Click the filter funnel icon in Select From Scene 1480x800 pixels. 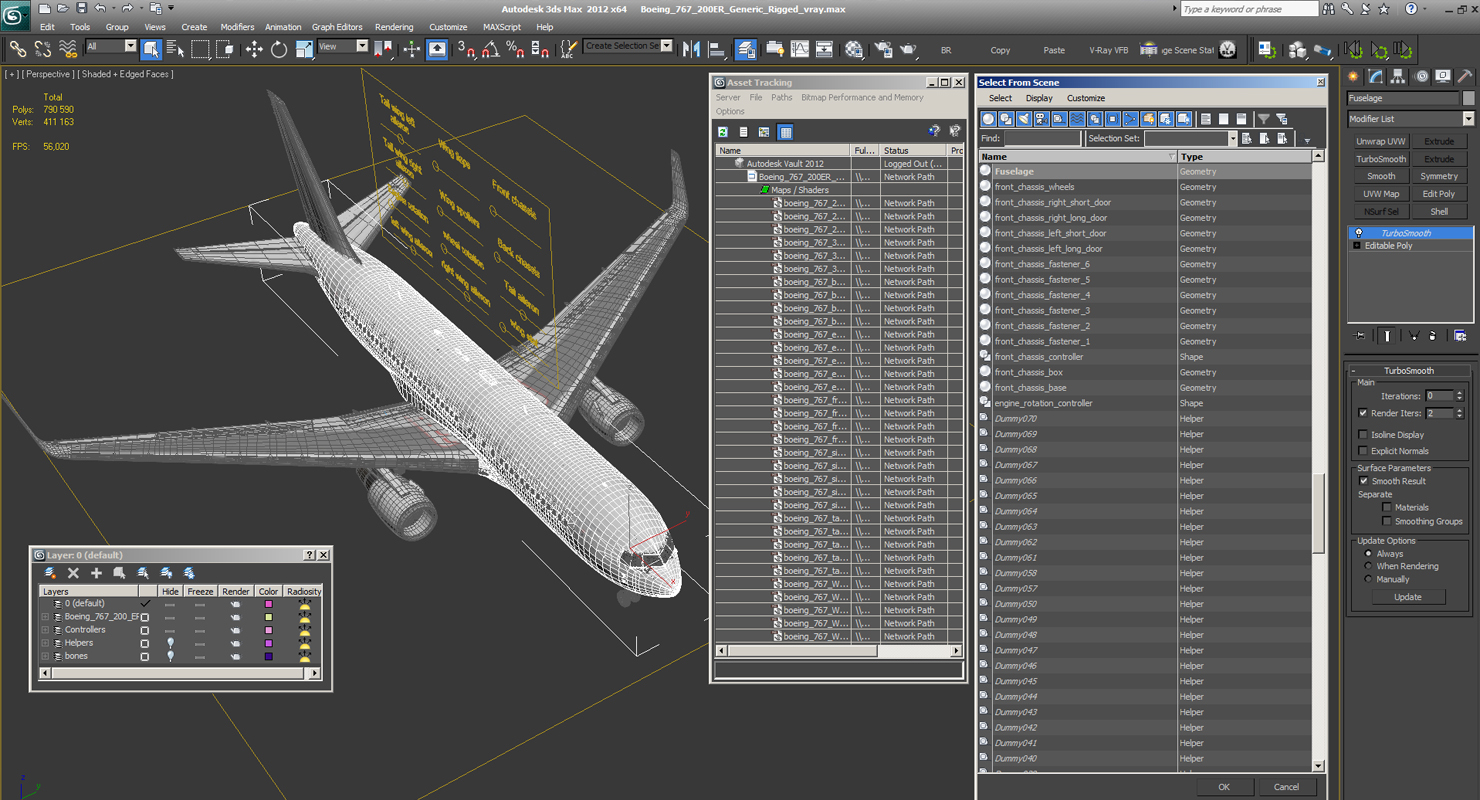click(1263, 119)
